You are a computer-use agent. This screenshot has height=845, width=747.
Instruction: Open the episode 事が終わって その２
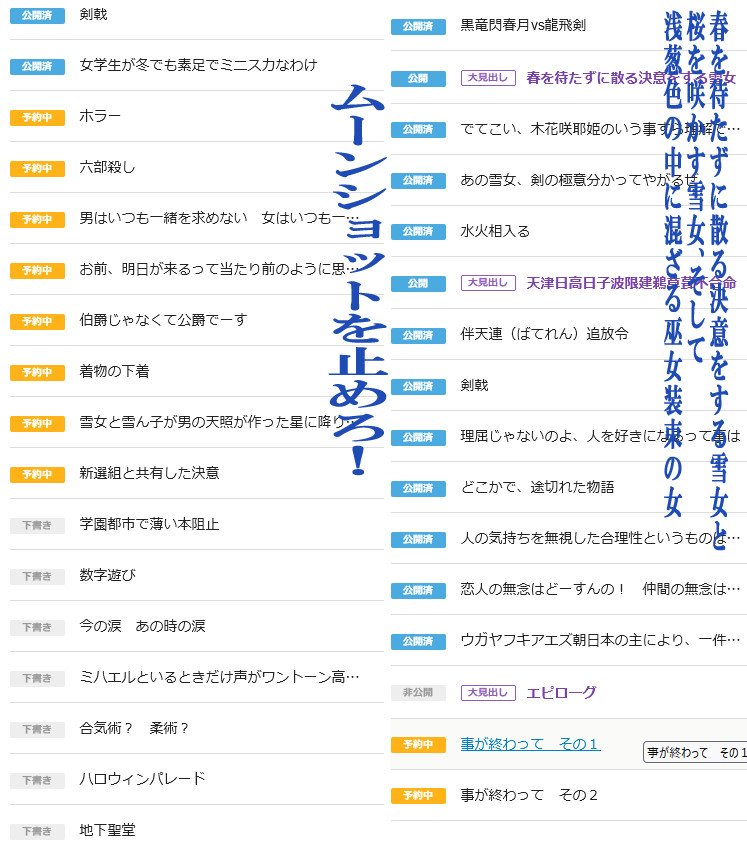point(529,795)
